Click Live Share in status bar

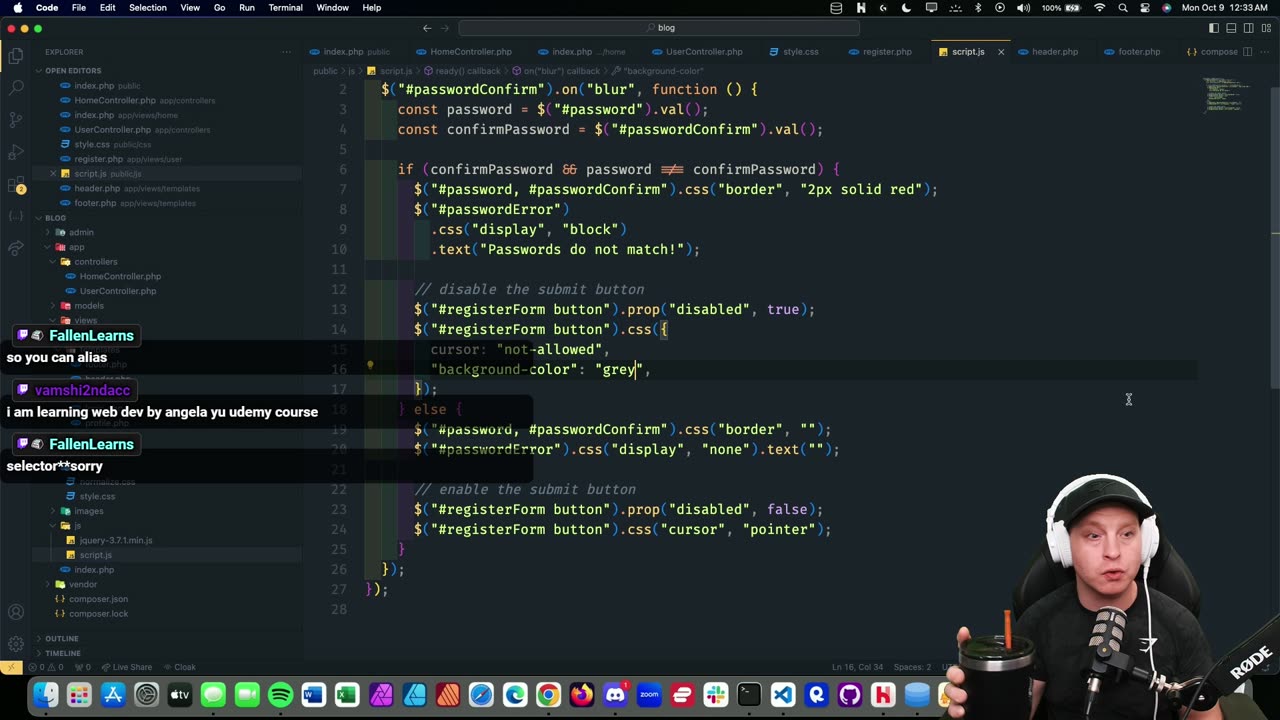[125, 667]
